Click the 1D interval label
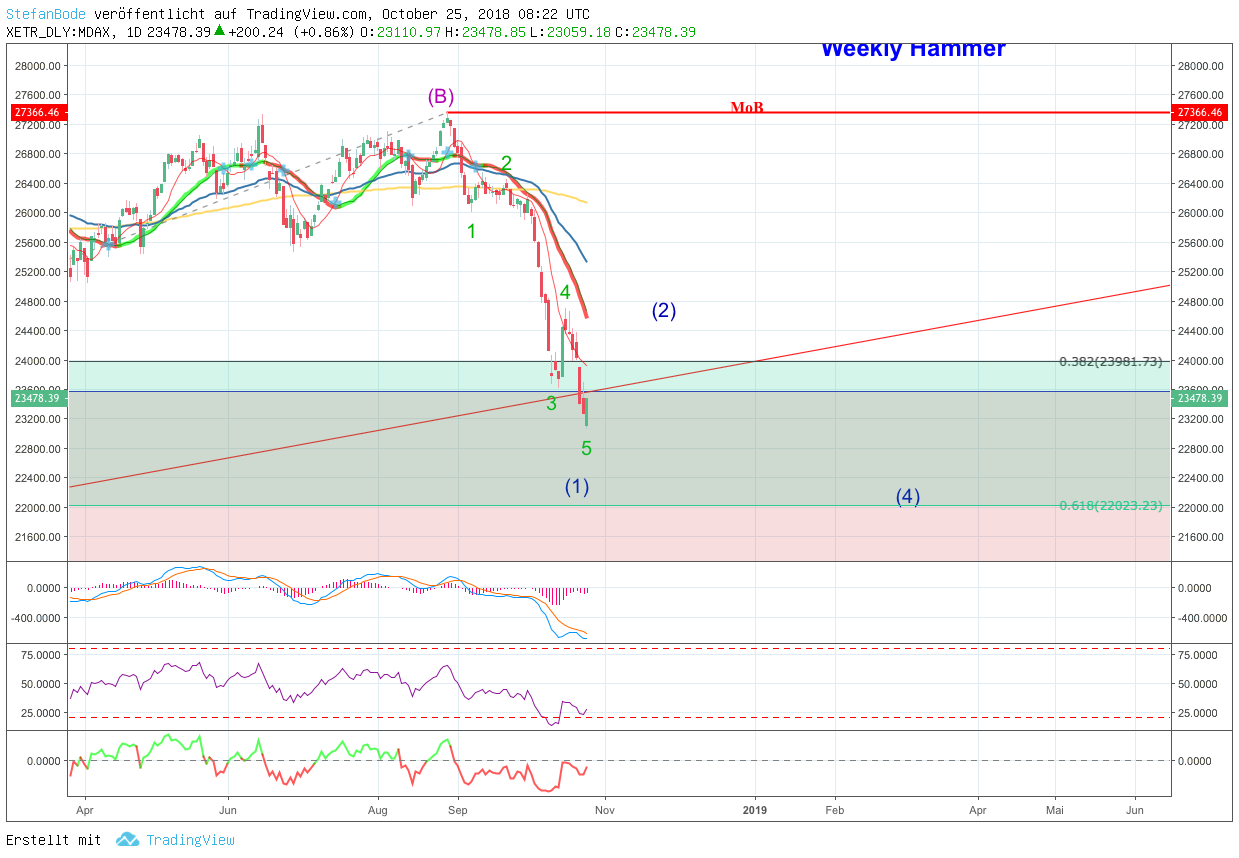The image size is (1239, 858). pos(135,32)
